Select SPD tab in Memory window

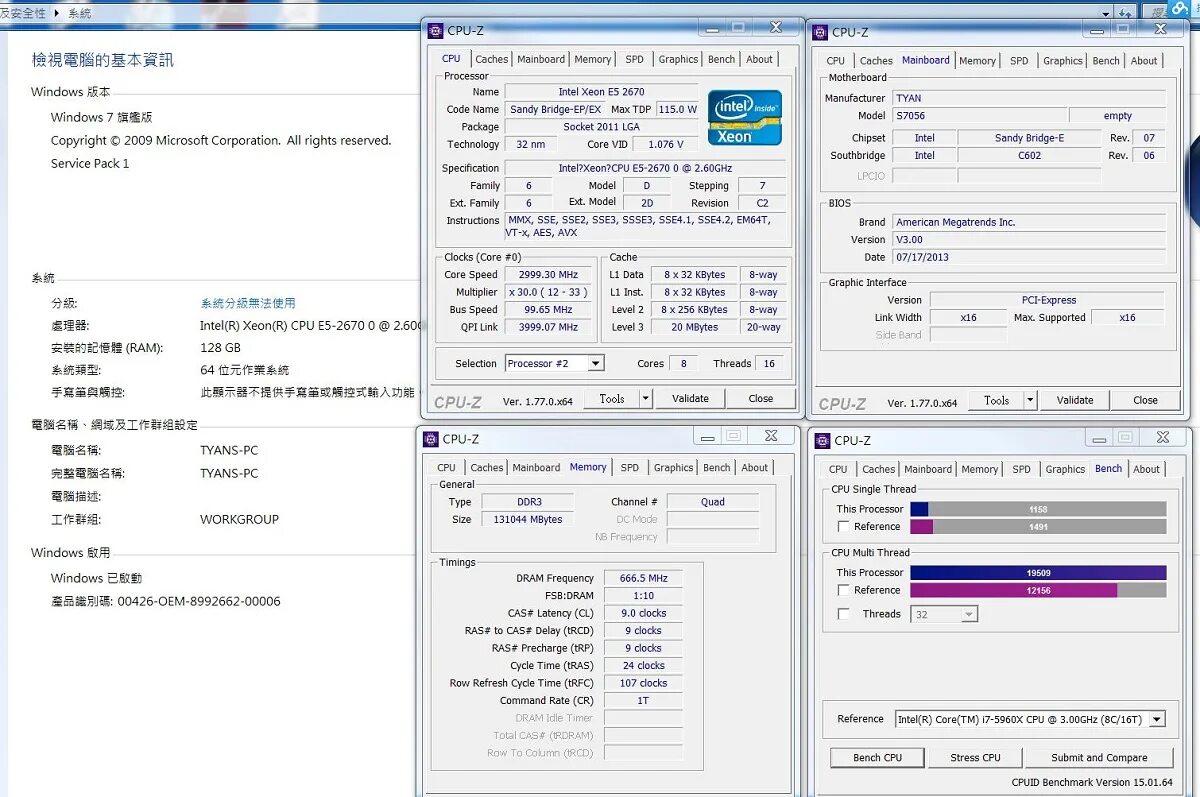(630, 468)
